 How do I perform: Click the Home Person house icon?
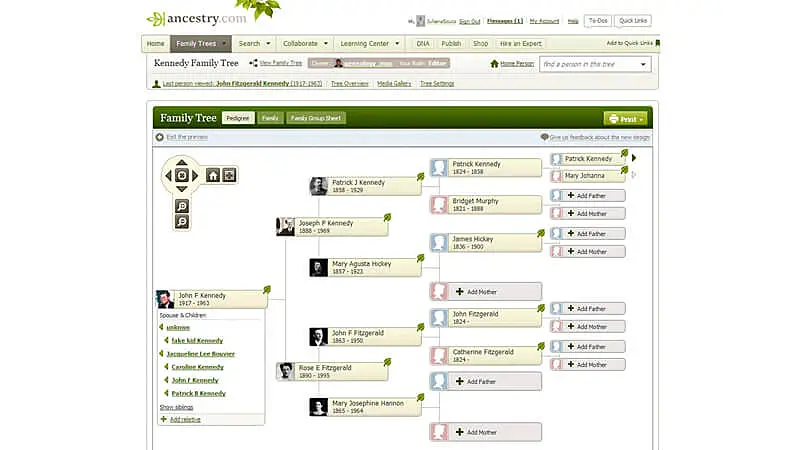[x=494, y=64]
